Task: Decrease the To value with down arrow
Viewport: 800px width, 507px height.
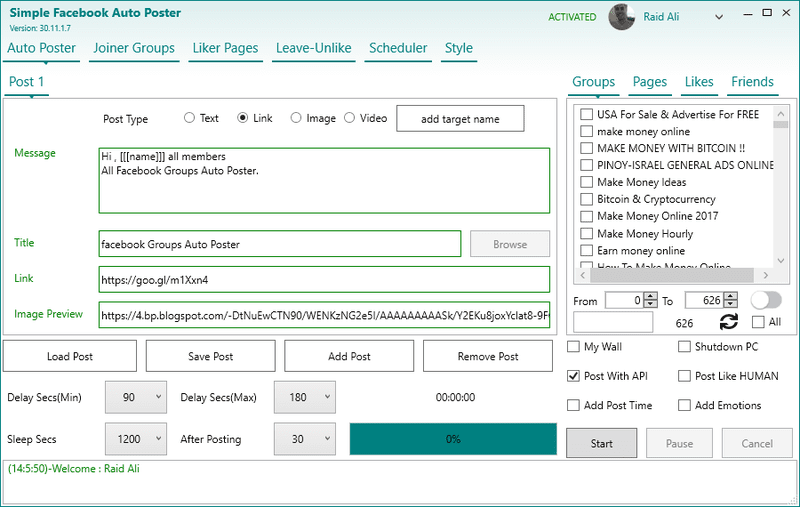Action: point(730,304)
